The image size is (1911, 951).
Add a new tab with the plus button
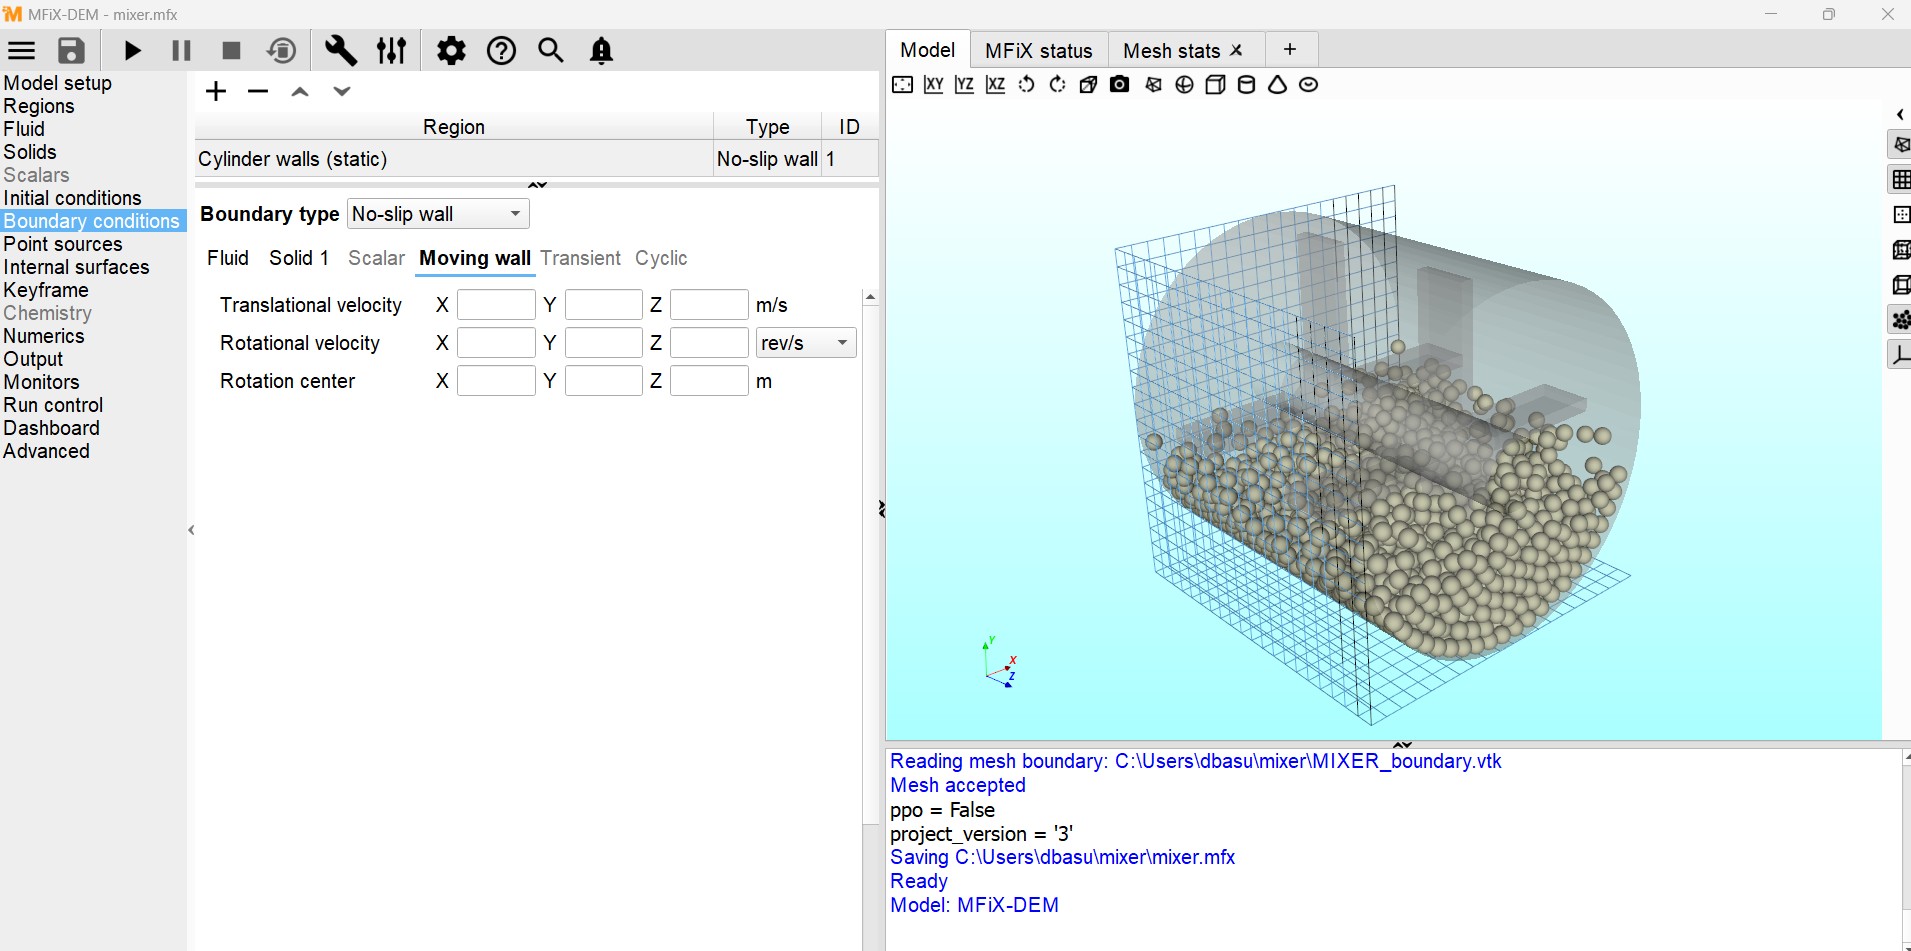click(1290, 50)
